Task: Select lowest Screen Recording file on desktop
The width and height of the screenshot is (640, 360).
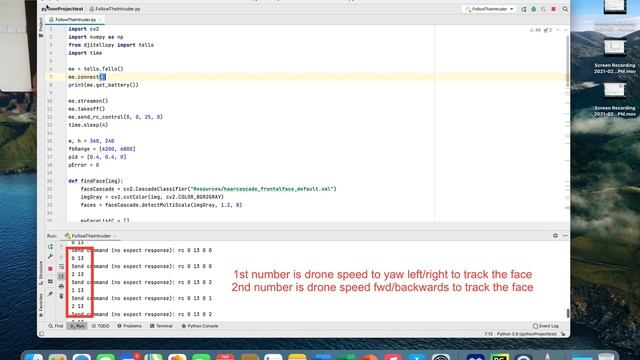Action: pos(614,100)
